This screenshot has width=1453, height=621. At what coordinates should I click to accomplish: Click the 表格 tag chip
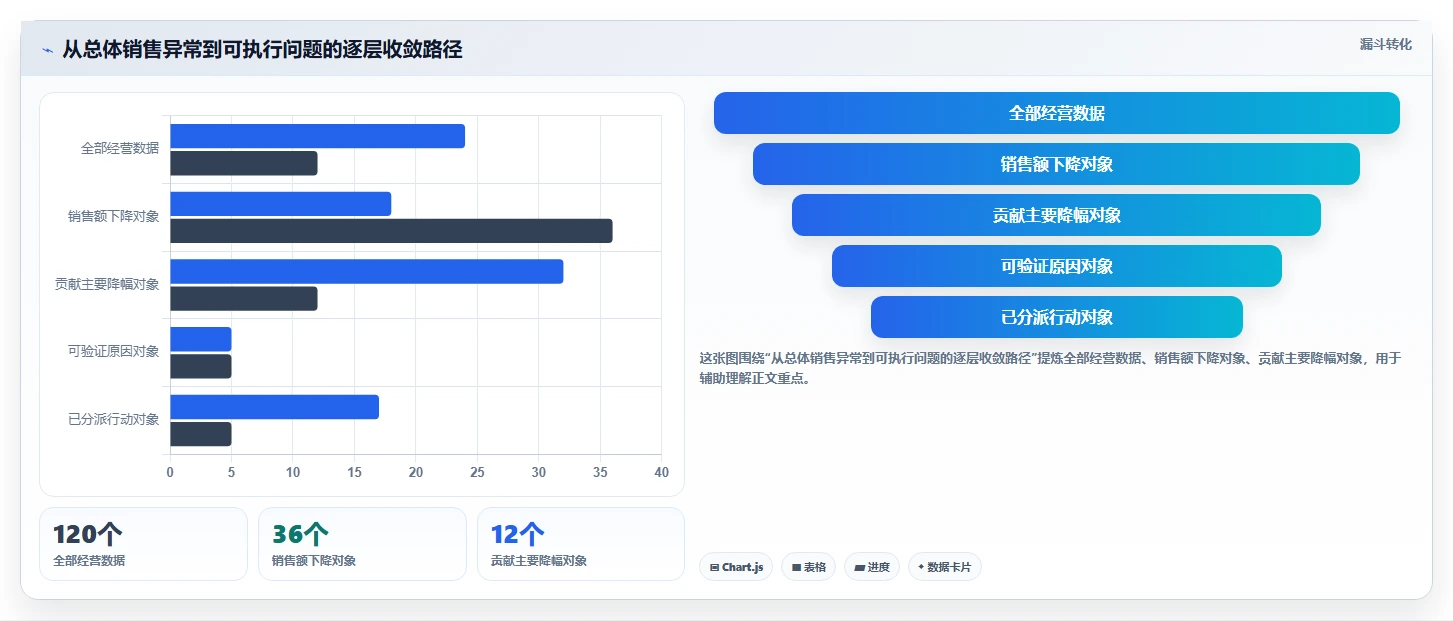tap(808, 567)
